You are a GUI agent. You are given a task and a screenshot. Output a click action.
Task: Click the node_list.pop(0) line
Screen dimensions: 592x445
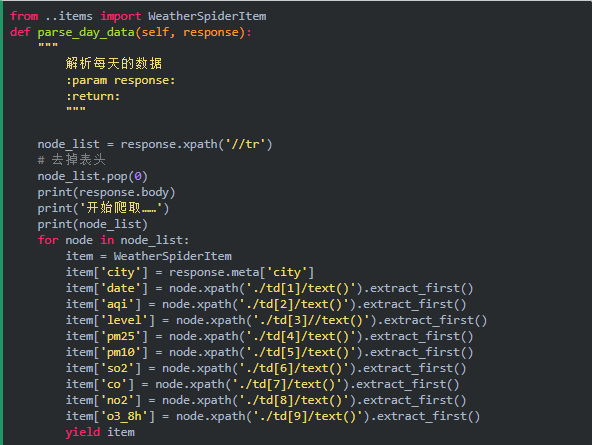coord(92,176)
